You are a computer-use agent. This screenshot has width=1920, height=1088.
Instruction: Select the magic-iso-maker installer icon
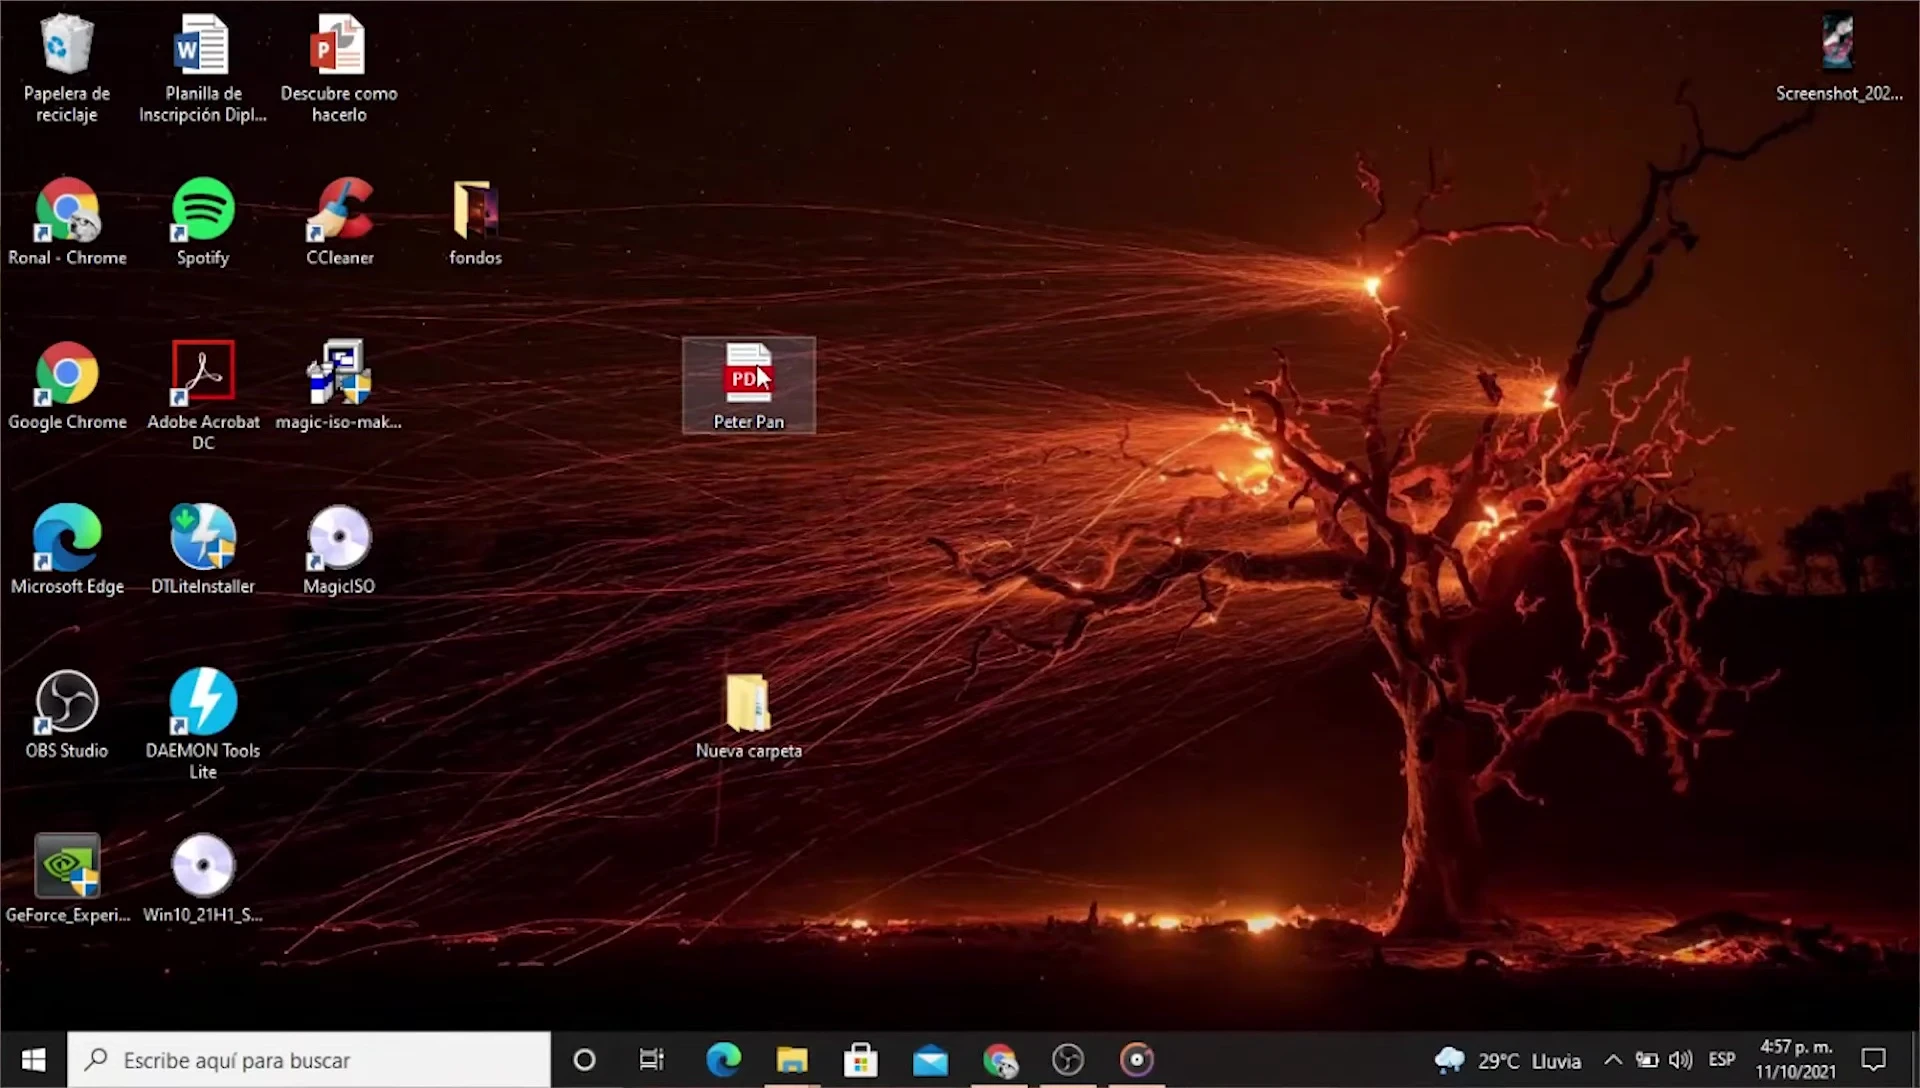339,386
